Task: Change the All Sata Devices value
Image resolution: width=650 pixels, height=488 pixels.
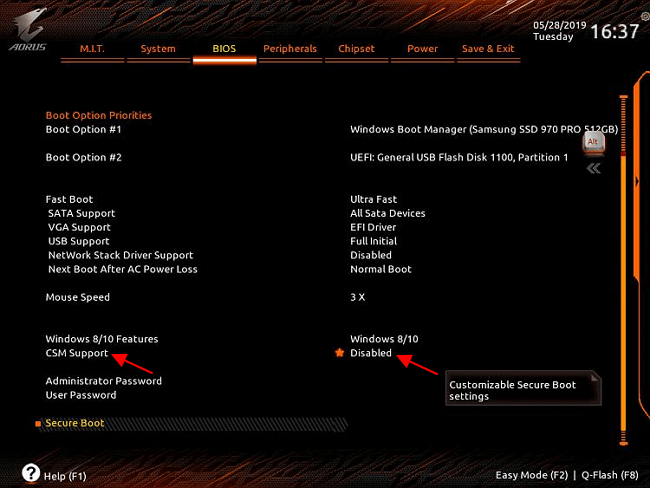Action: [x=388, y=214]
